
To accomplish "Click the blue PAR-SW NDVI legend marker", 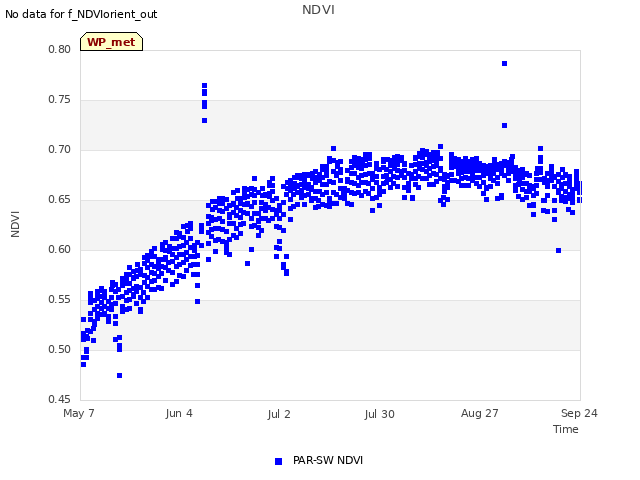I will point(278,461).
